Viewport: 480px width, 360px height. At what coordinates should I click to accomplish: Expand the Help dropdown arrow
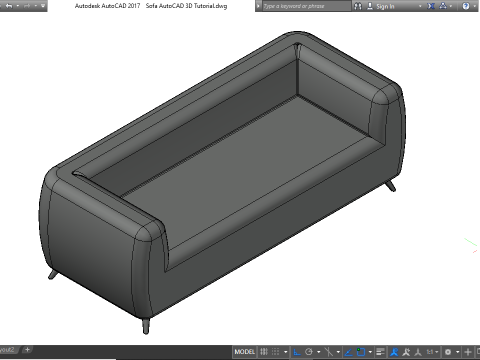[x=474, y=6]
